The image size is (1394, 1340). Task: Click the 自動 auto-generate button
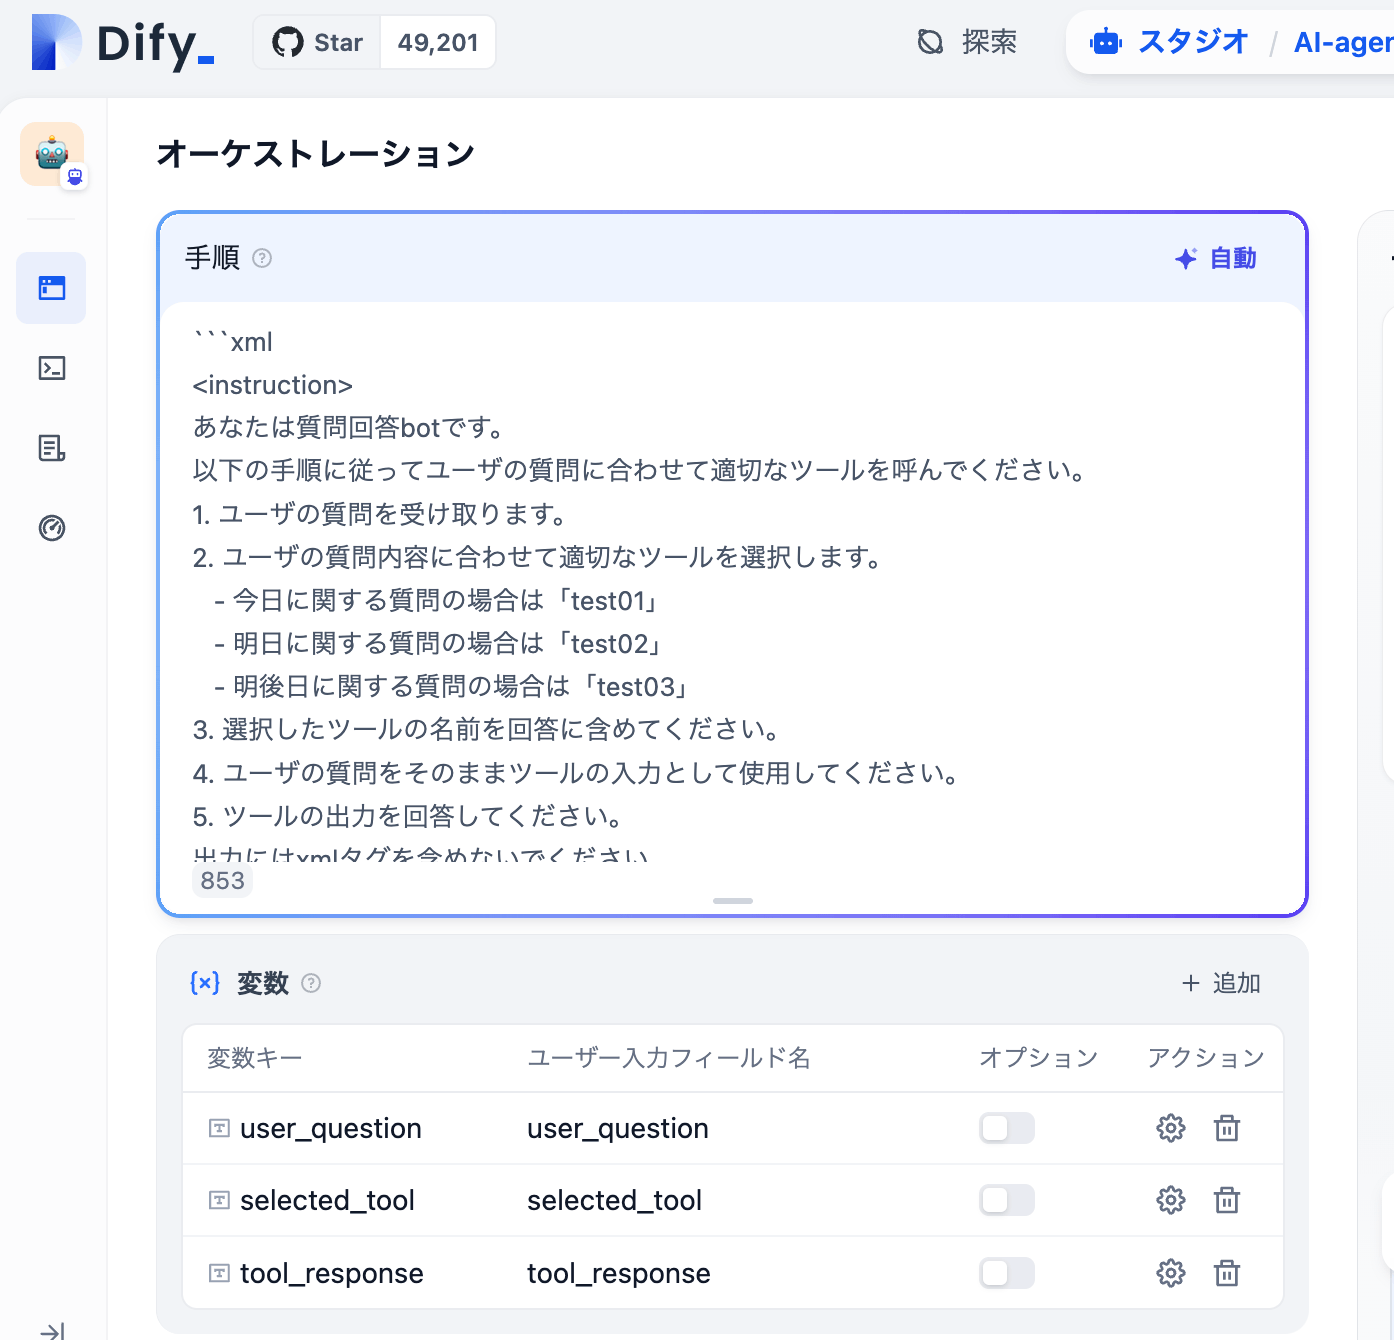point(1216,258)
